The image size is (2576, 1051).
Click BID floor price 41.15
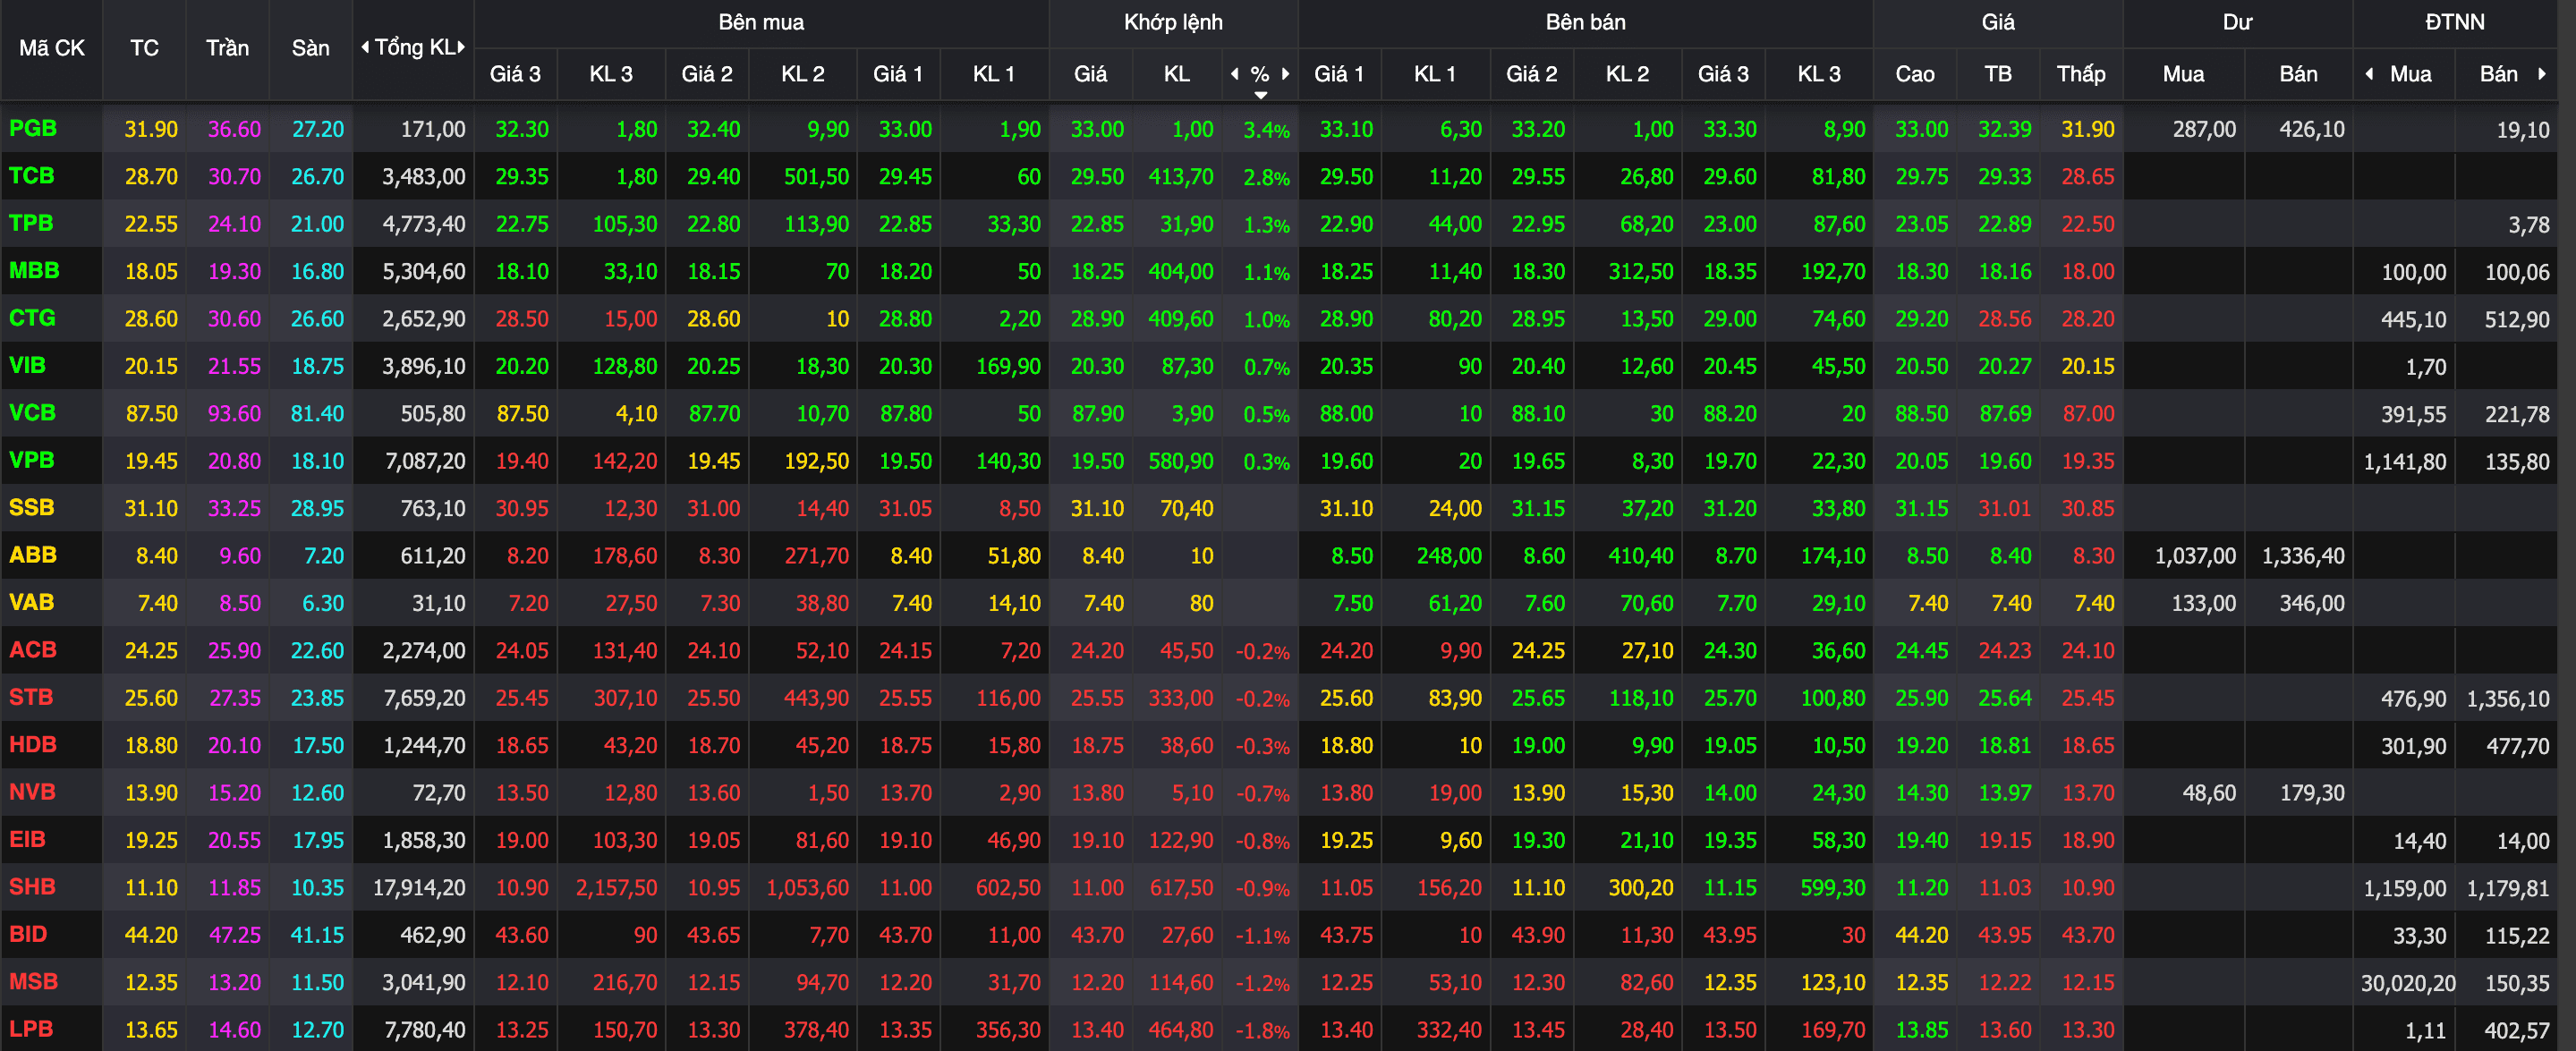[317, 935]
